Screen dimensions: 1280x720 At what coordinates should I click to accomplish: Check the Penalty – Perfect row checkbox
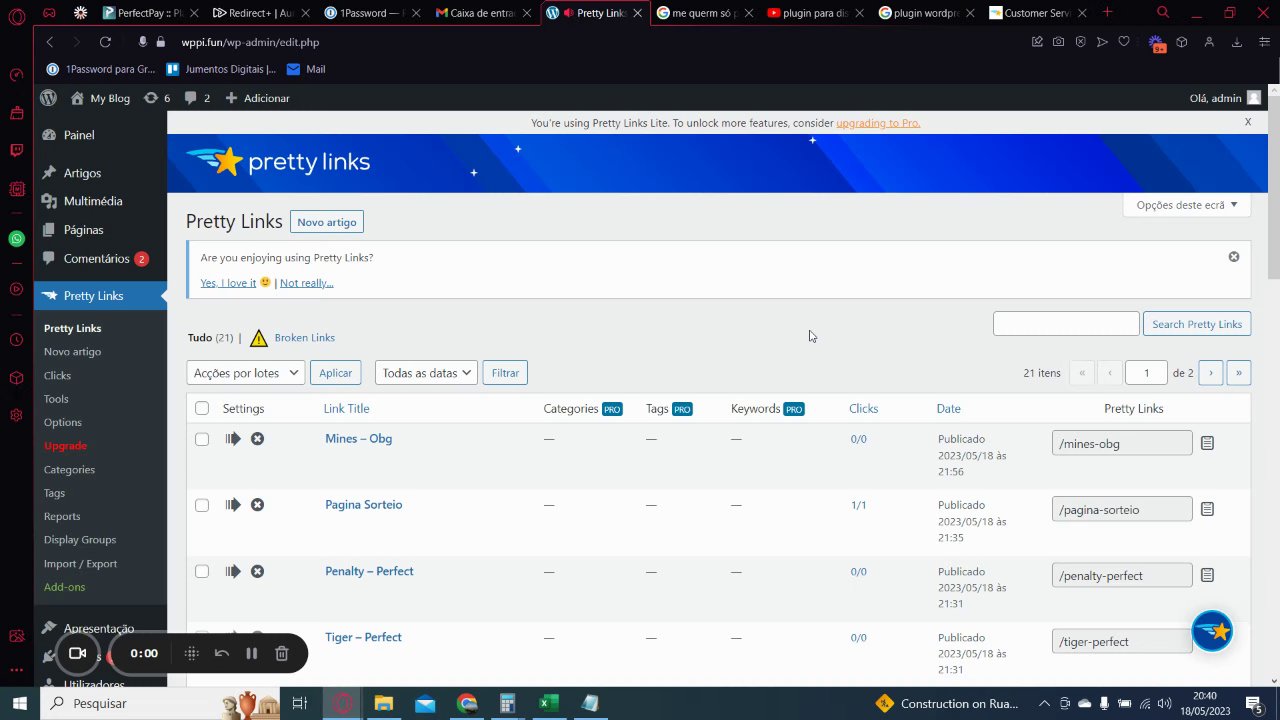click(202, 571)
